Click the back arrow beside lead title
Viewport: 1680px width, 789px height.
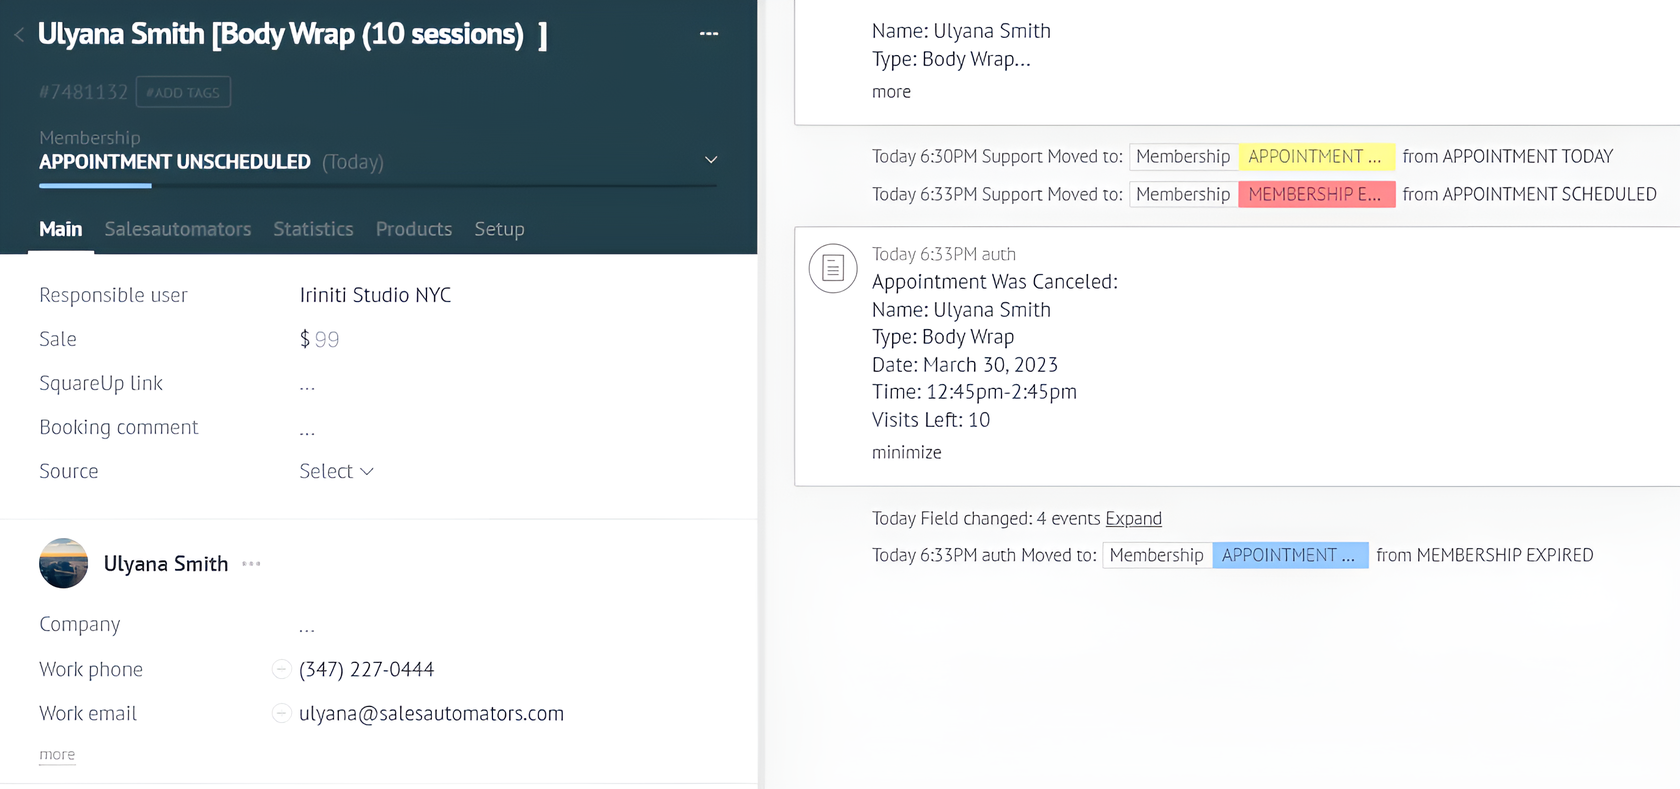pos(19,35)
